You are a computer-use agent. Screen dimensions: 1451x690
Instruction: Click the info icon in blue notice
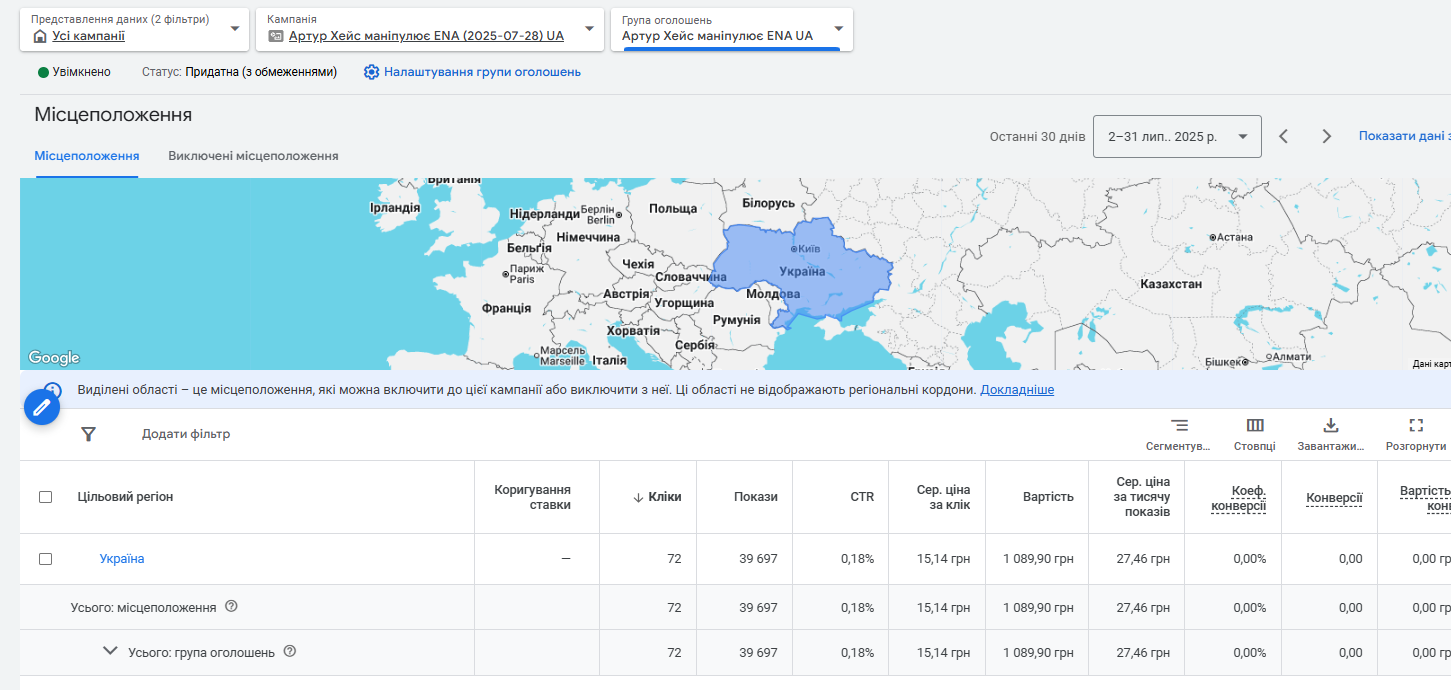tap(53, 390)
